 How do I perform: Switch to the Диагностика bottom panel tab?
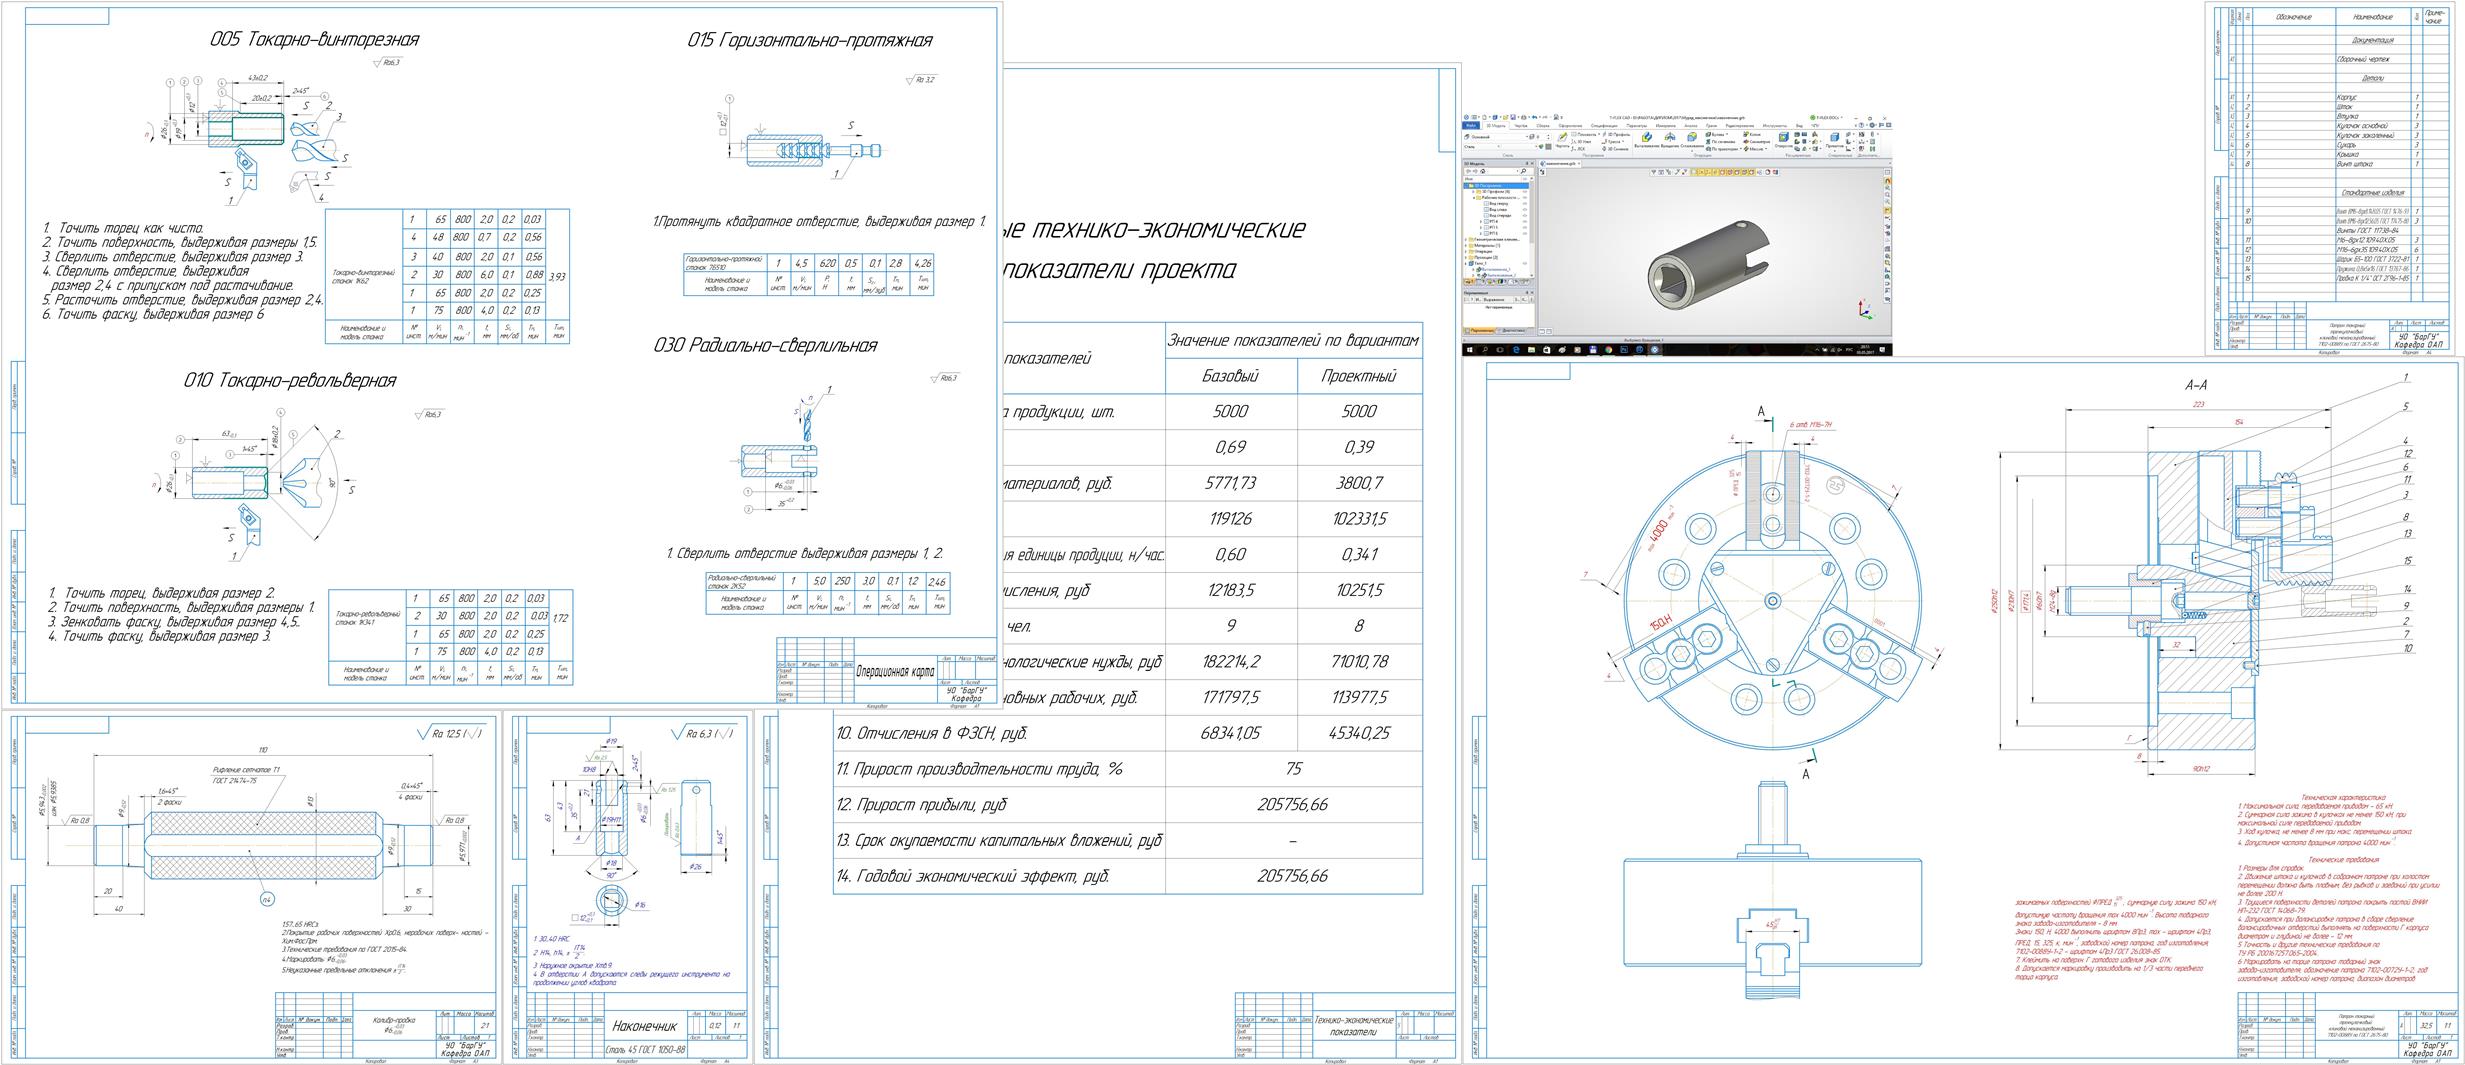(1513, 331)
